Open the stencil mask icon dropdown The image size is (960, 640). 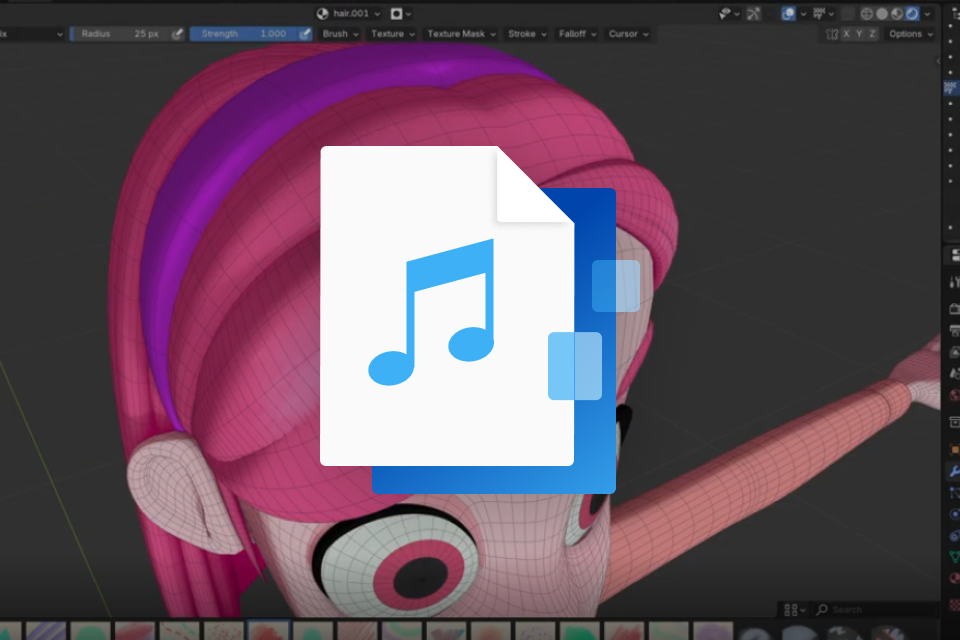click(x=401, y=13)
